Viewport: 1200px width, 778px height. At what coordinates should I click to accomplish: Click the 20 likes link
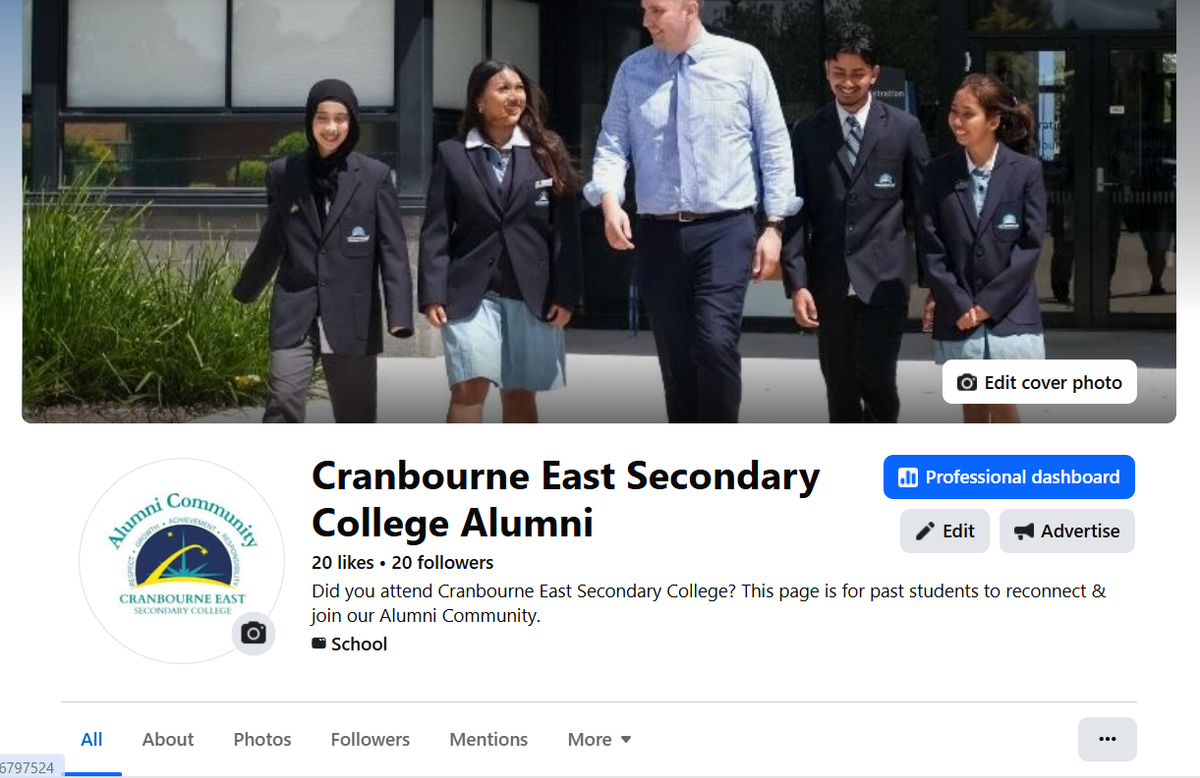[x=343, y=562]
